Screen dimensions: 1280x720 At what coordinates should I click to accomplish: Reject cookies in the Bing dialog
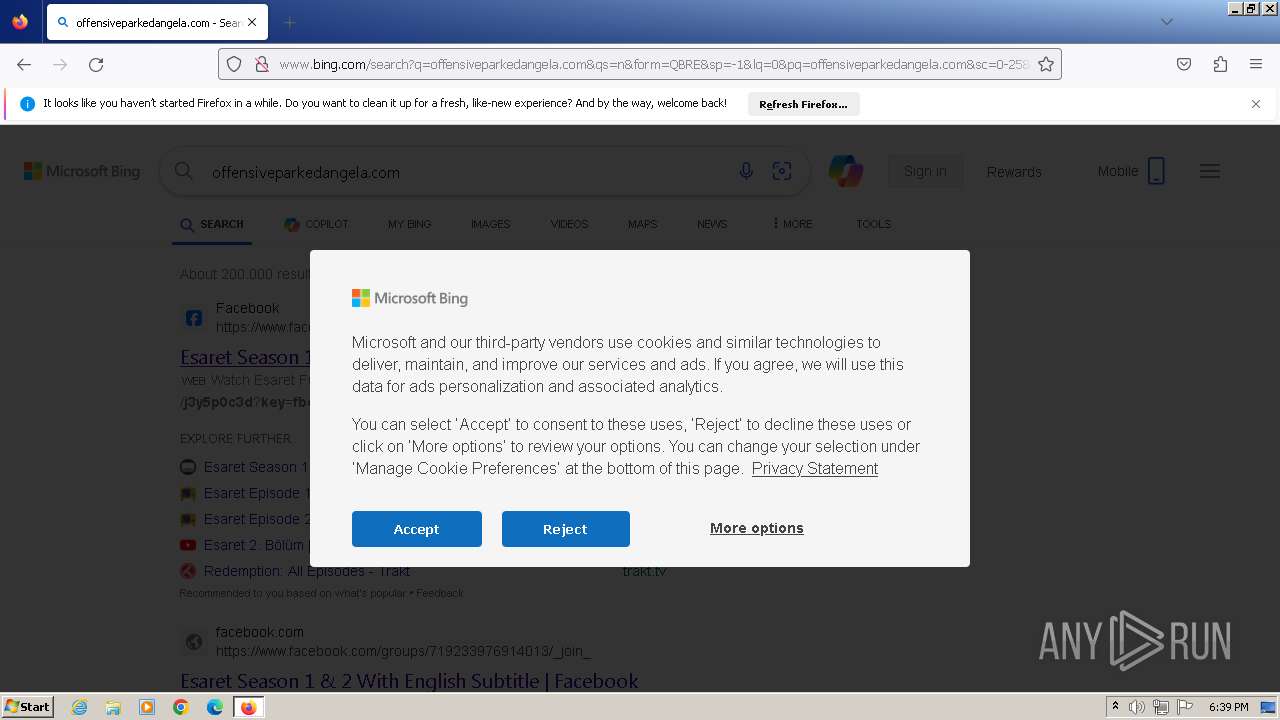[565, 529]
